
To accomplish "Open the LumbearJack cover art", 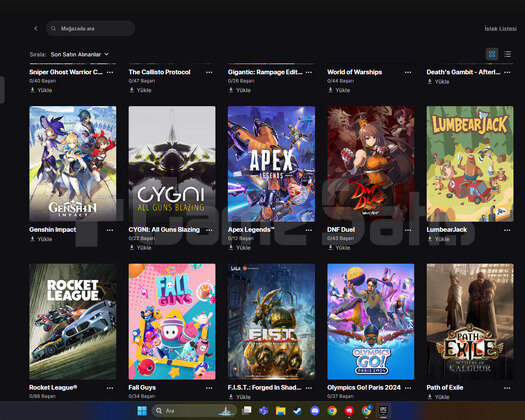I will click(x=470, y=164).
